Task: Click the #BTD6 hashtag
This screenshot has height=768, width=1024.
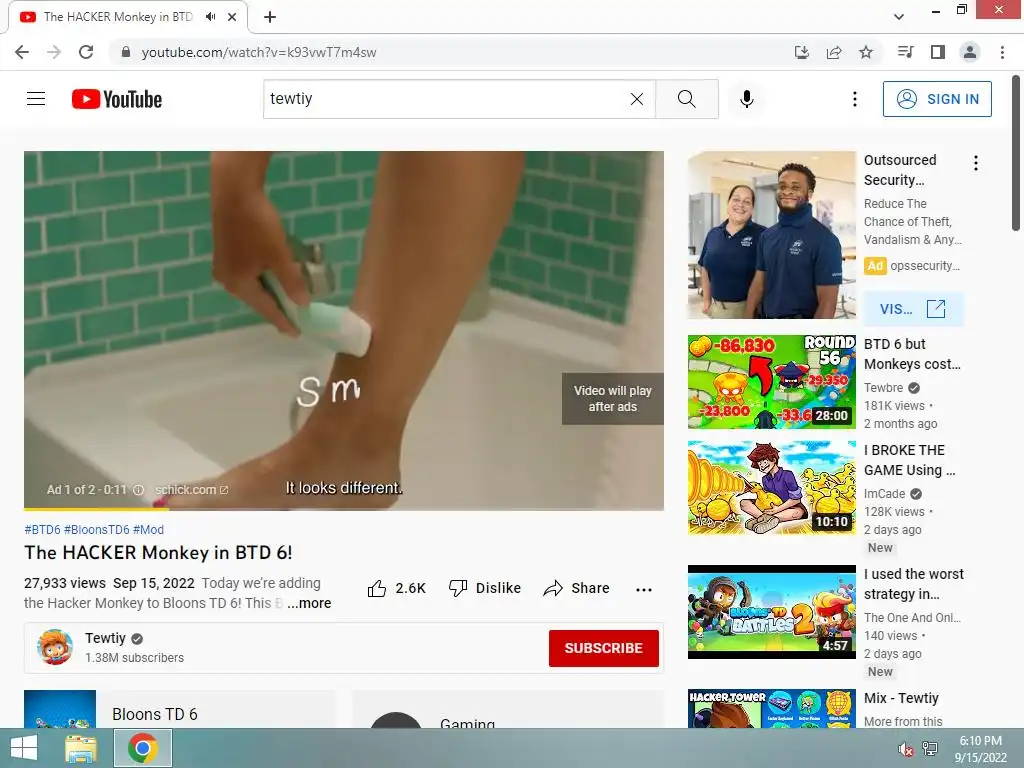Action: tap(42, 530)
